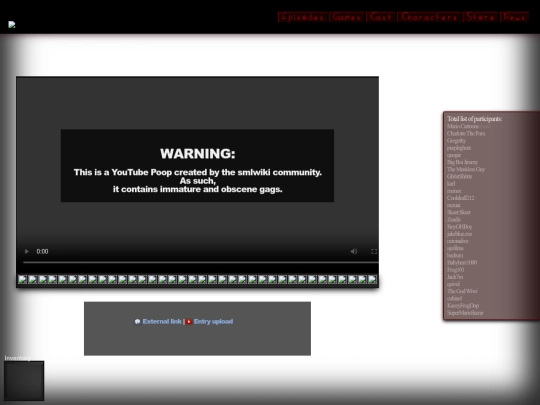This screenshot has height=405, width=540.
Task: Open the Entry upload link
Action: [x=213, y=321]
